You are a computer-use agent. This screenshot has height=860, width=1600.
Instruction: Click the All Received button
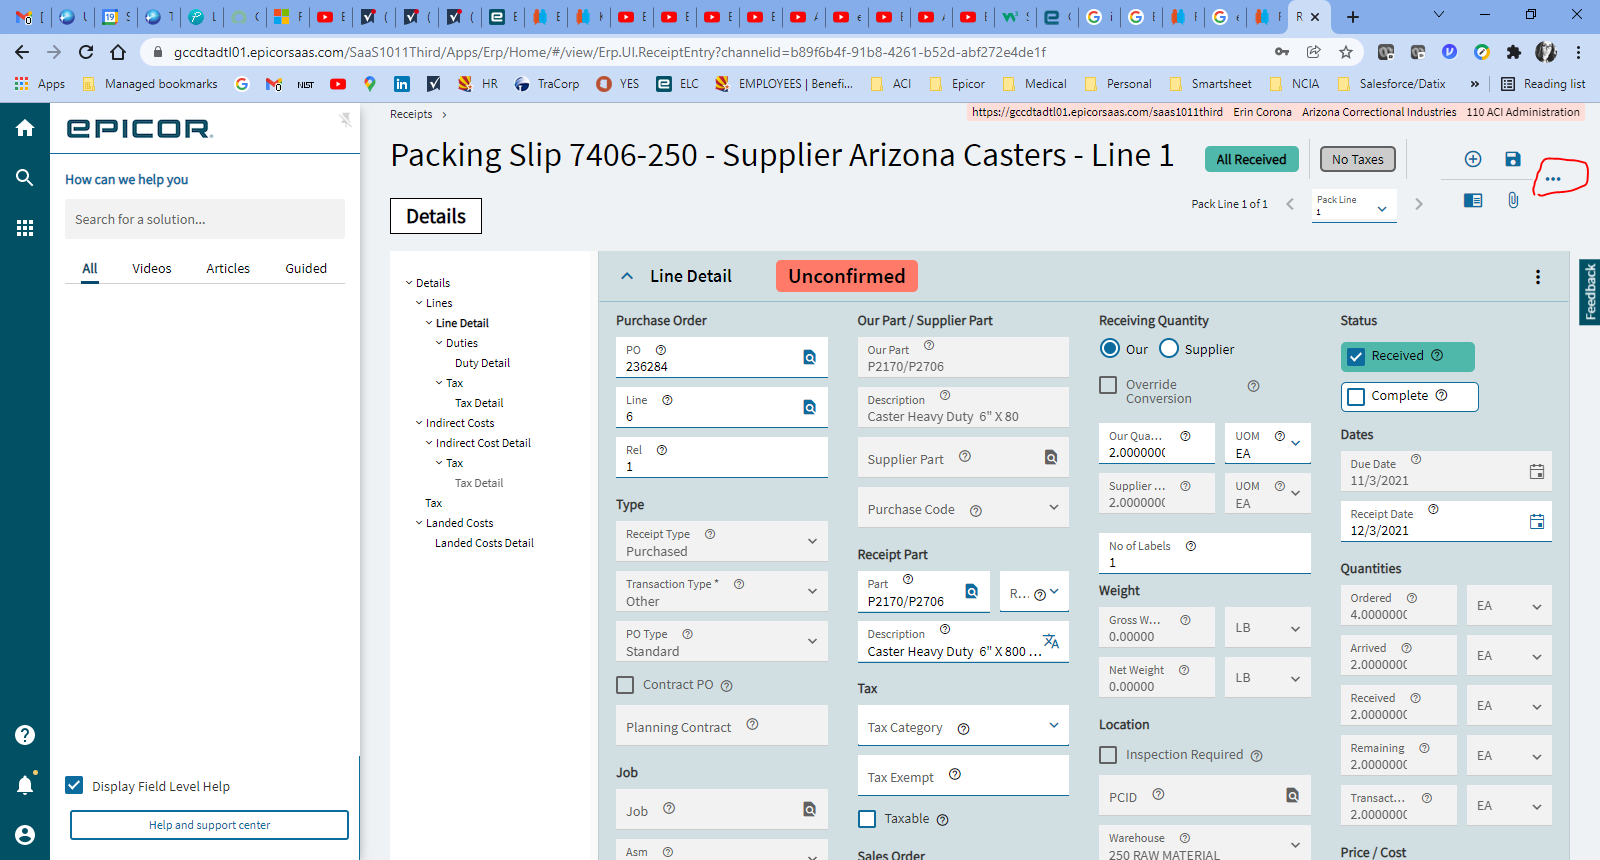tap(1251, 159)
